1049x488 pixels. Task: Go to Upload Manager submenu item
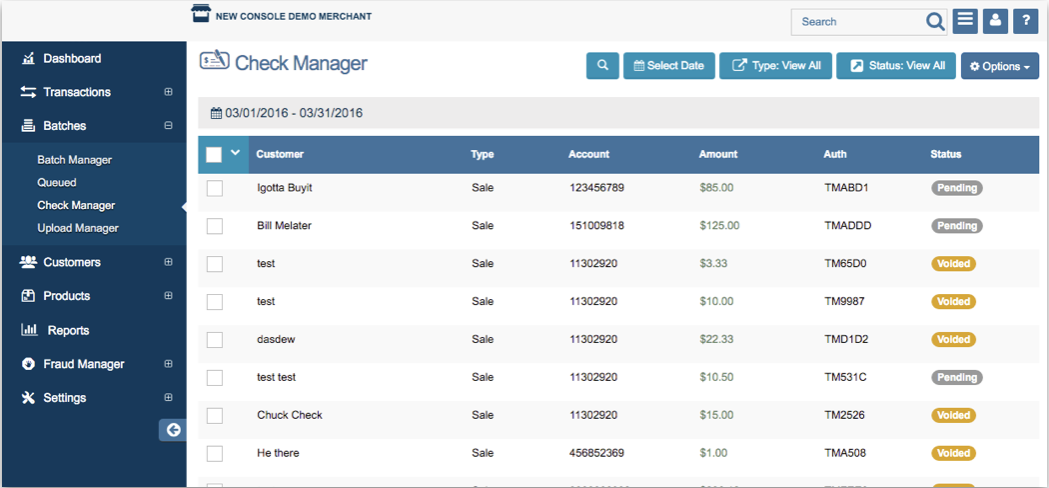77,228
